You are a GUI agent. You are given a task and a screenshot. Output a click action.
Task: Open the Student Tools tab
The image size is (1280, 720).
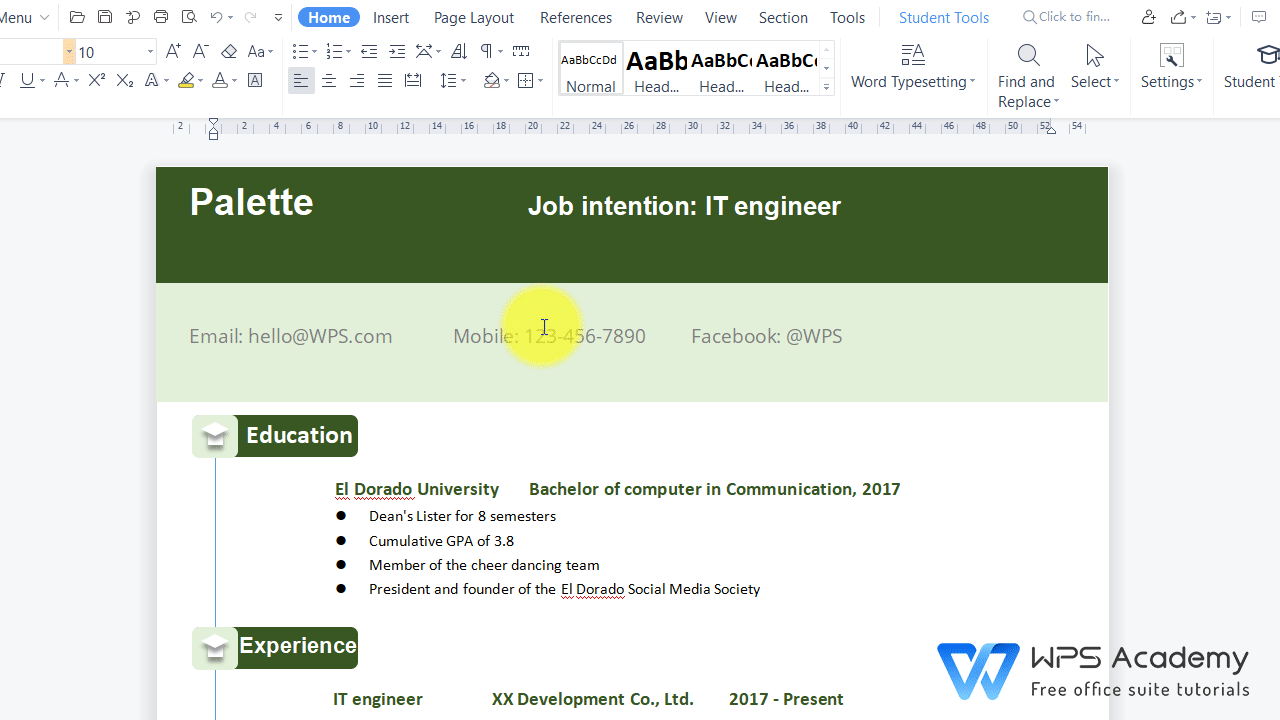pyautogui.click(x=944, y=17)
